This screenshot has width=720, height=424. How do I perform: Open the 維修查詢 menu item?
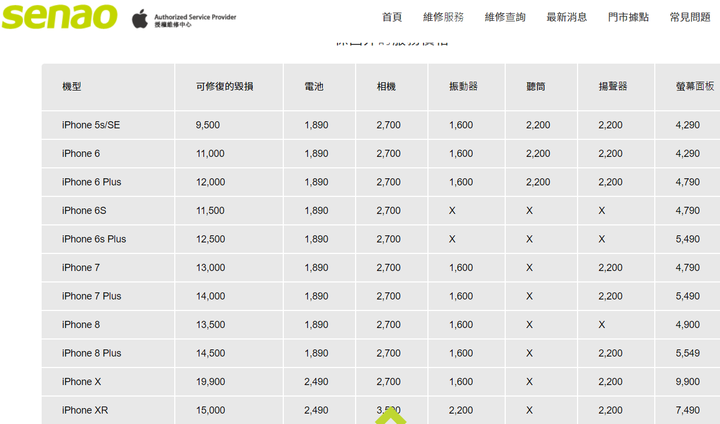[505, 17]
